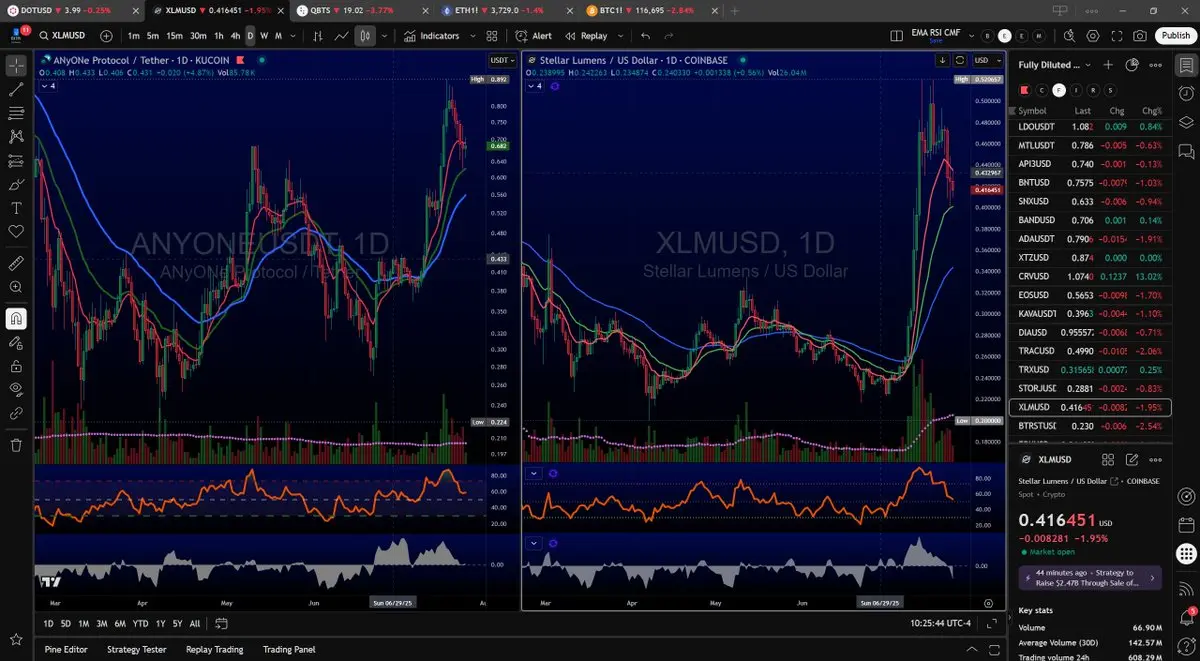Open the news headline about Strategy raising $2.47B

(1089, 577)
